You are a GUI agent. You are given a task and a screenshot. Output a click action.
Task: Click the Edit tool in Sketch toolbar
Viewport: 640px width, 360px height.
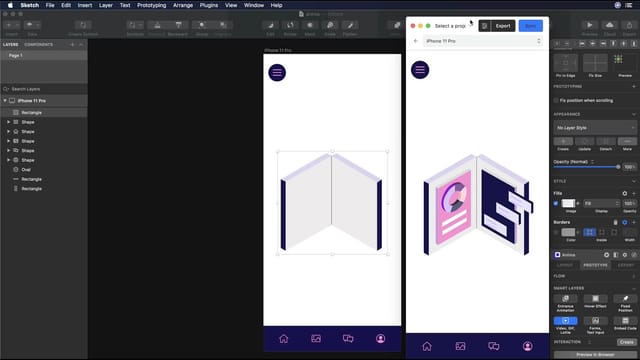[270, 25]
